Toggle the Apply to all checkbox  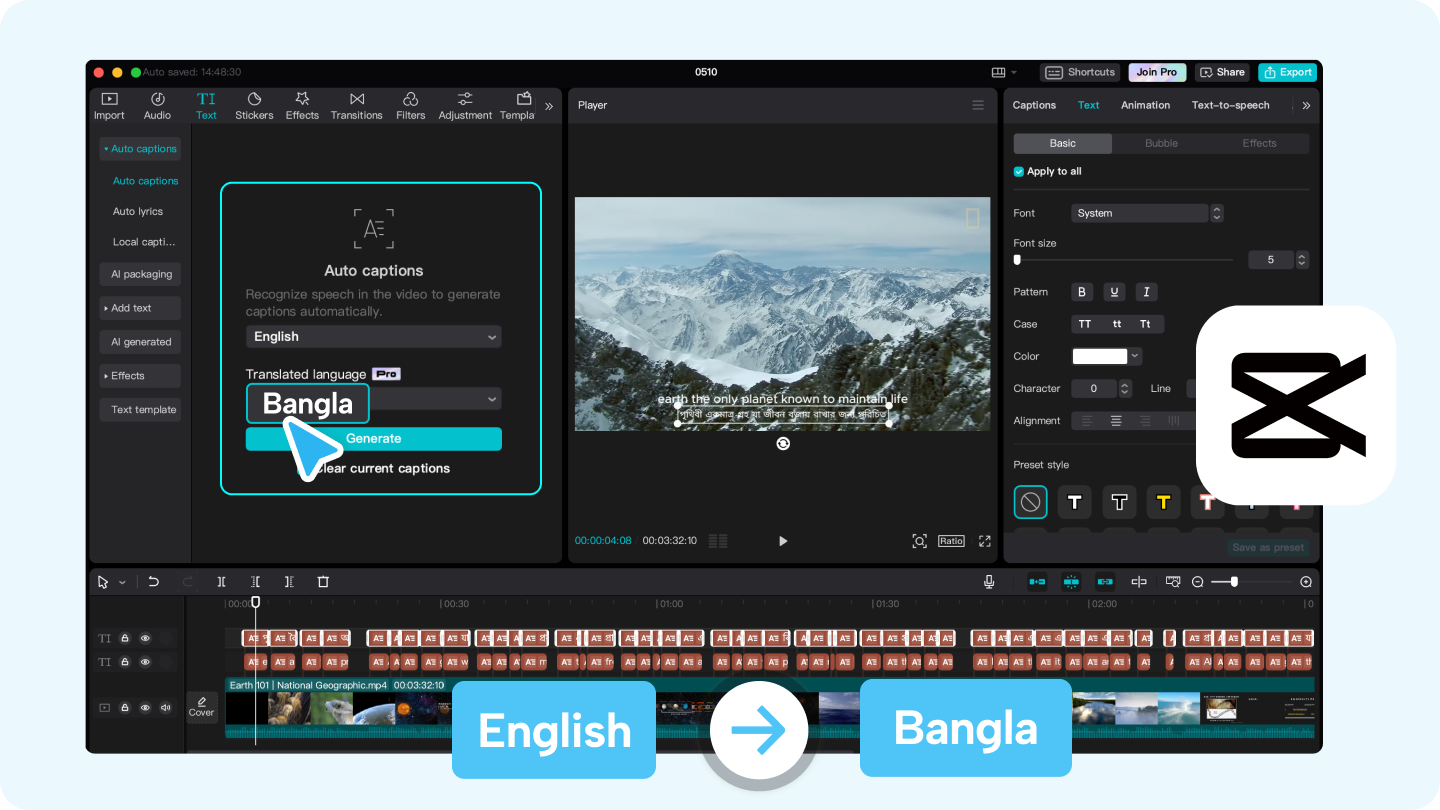[1019, 172]
